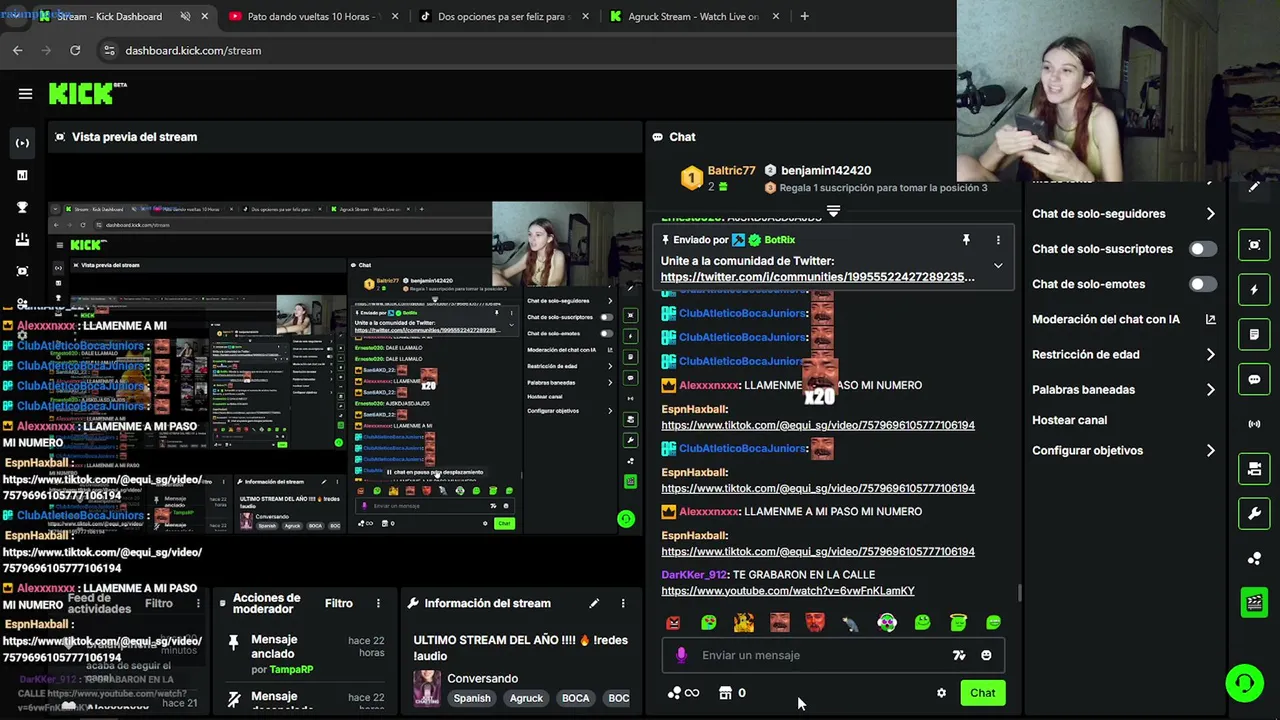Click username Baltric77 in gift leaderboard
Viewport: 1280px width, 720px height.
(732, 171)
